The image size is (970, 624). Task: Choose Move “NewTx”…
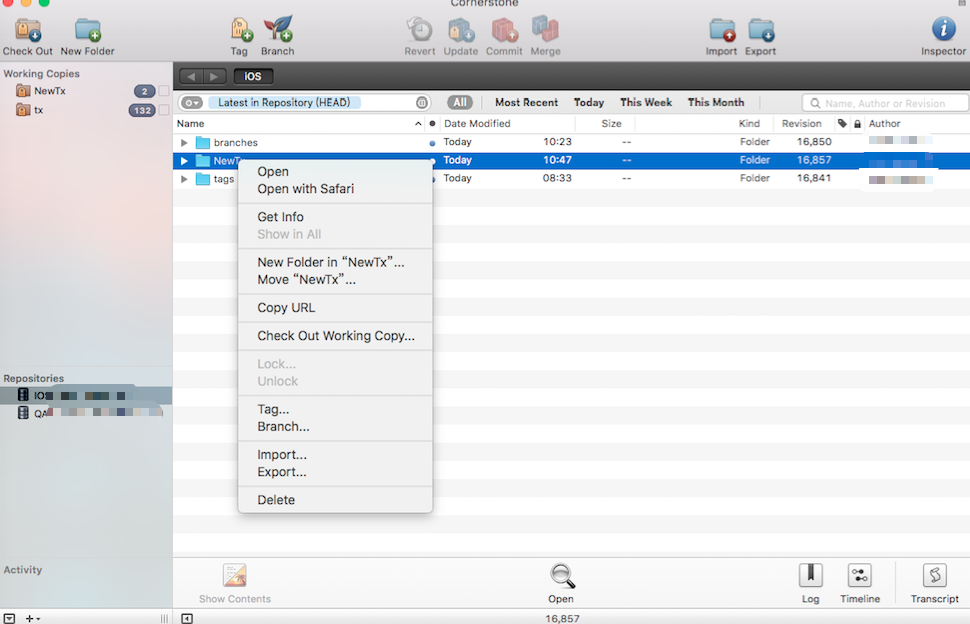click(335, 280)
